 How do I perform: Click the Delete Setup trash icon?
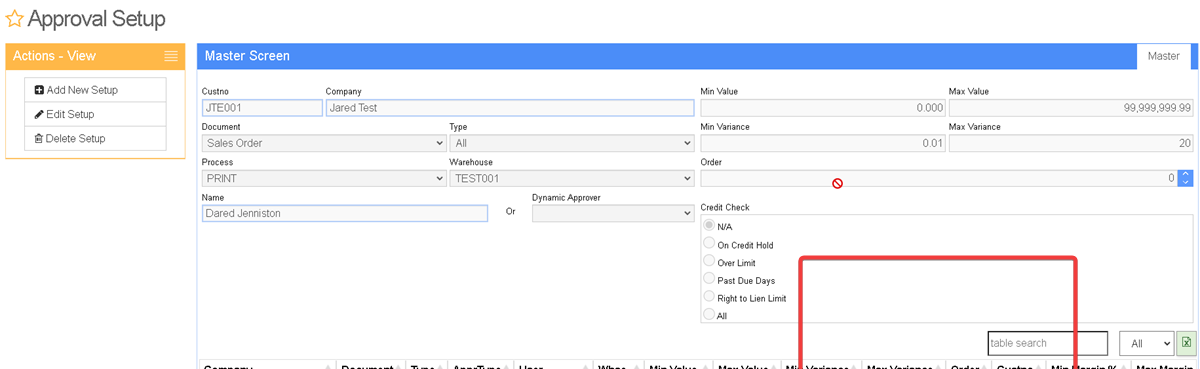[39, 138]
